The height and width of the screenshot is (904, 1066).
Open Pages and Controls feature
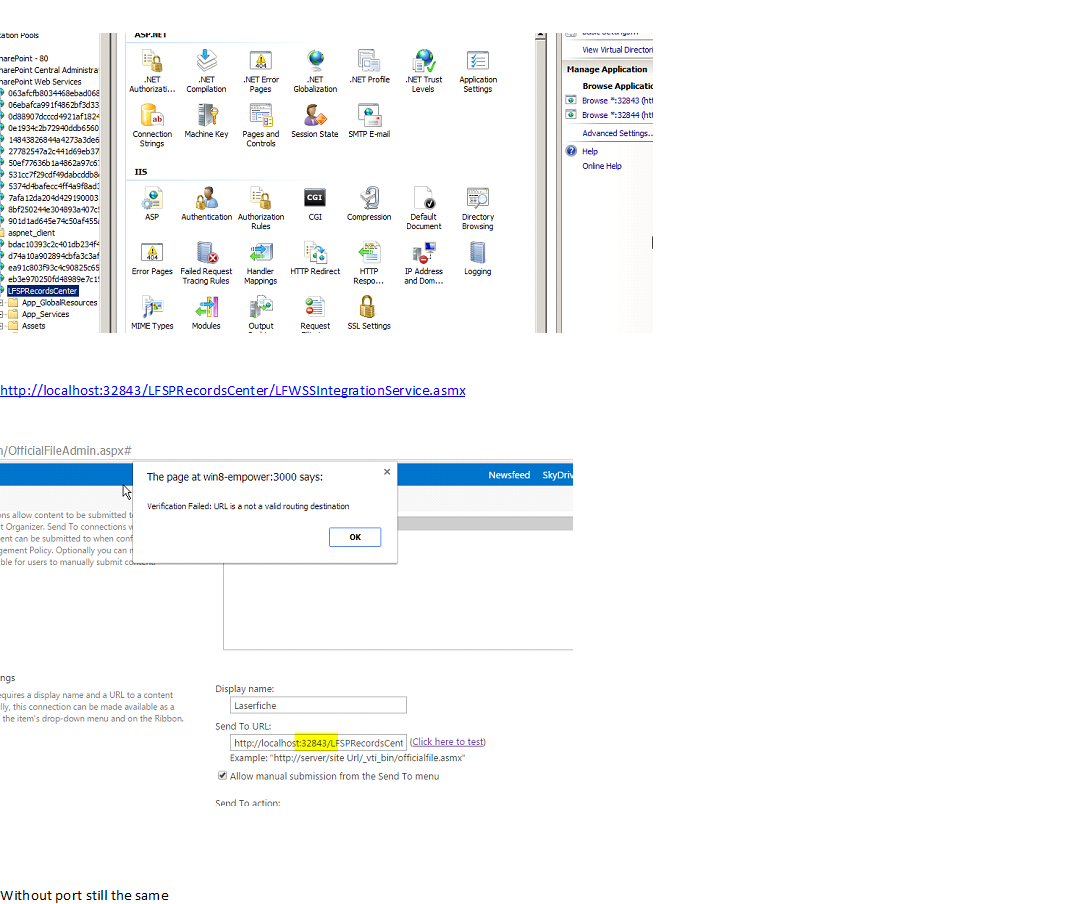pyautogui.click(x=261, y=126)
